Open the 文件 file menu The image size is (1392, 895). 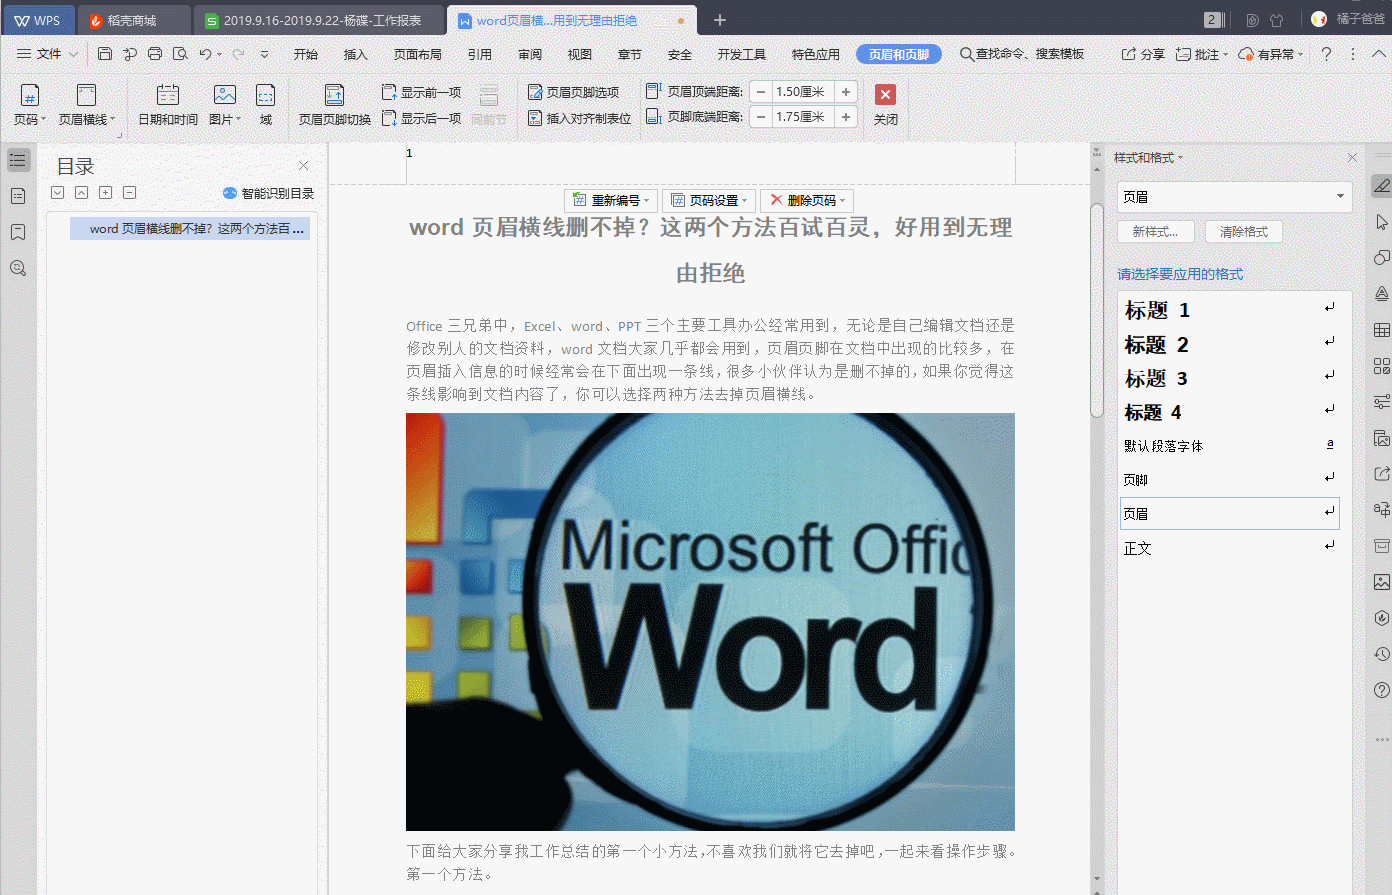pos(46,54)
